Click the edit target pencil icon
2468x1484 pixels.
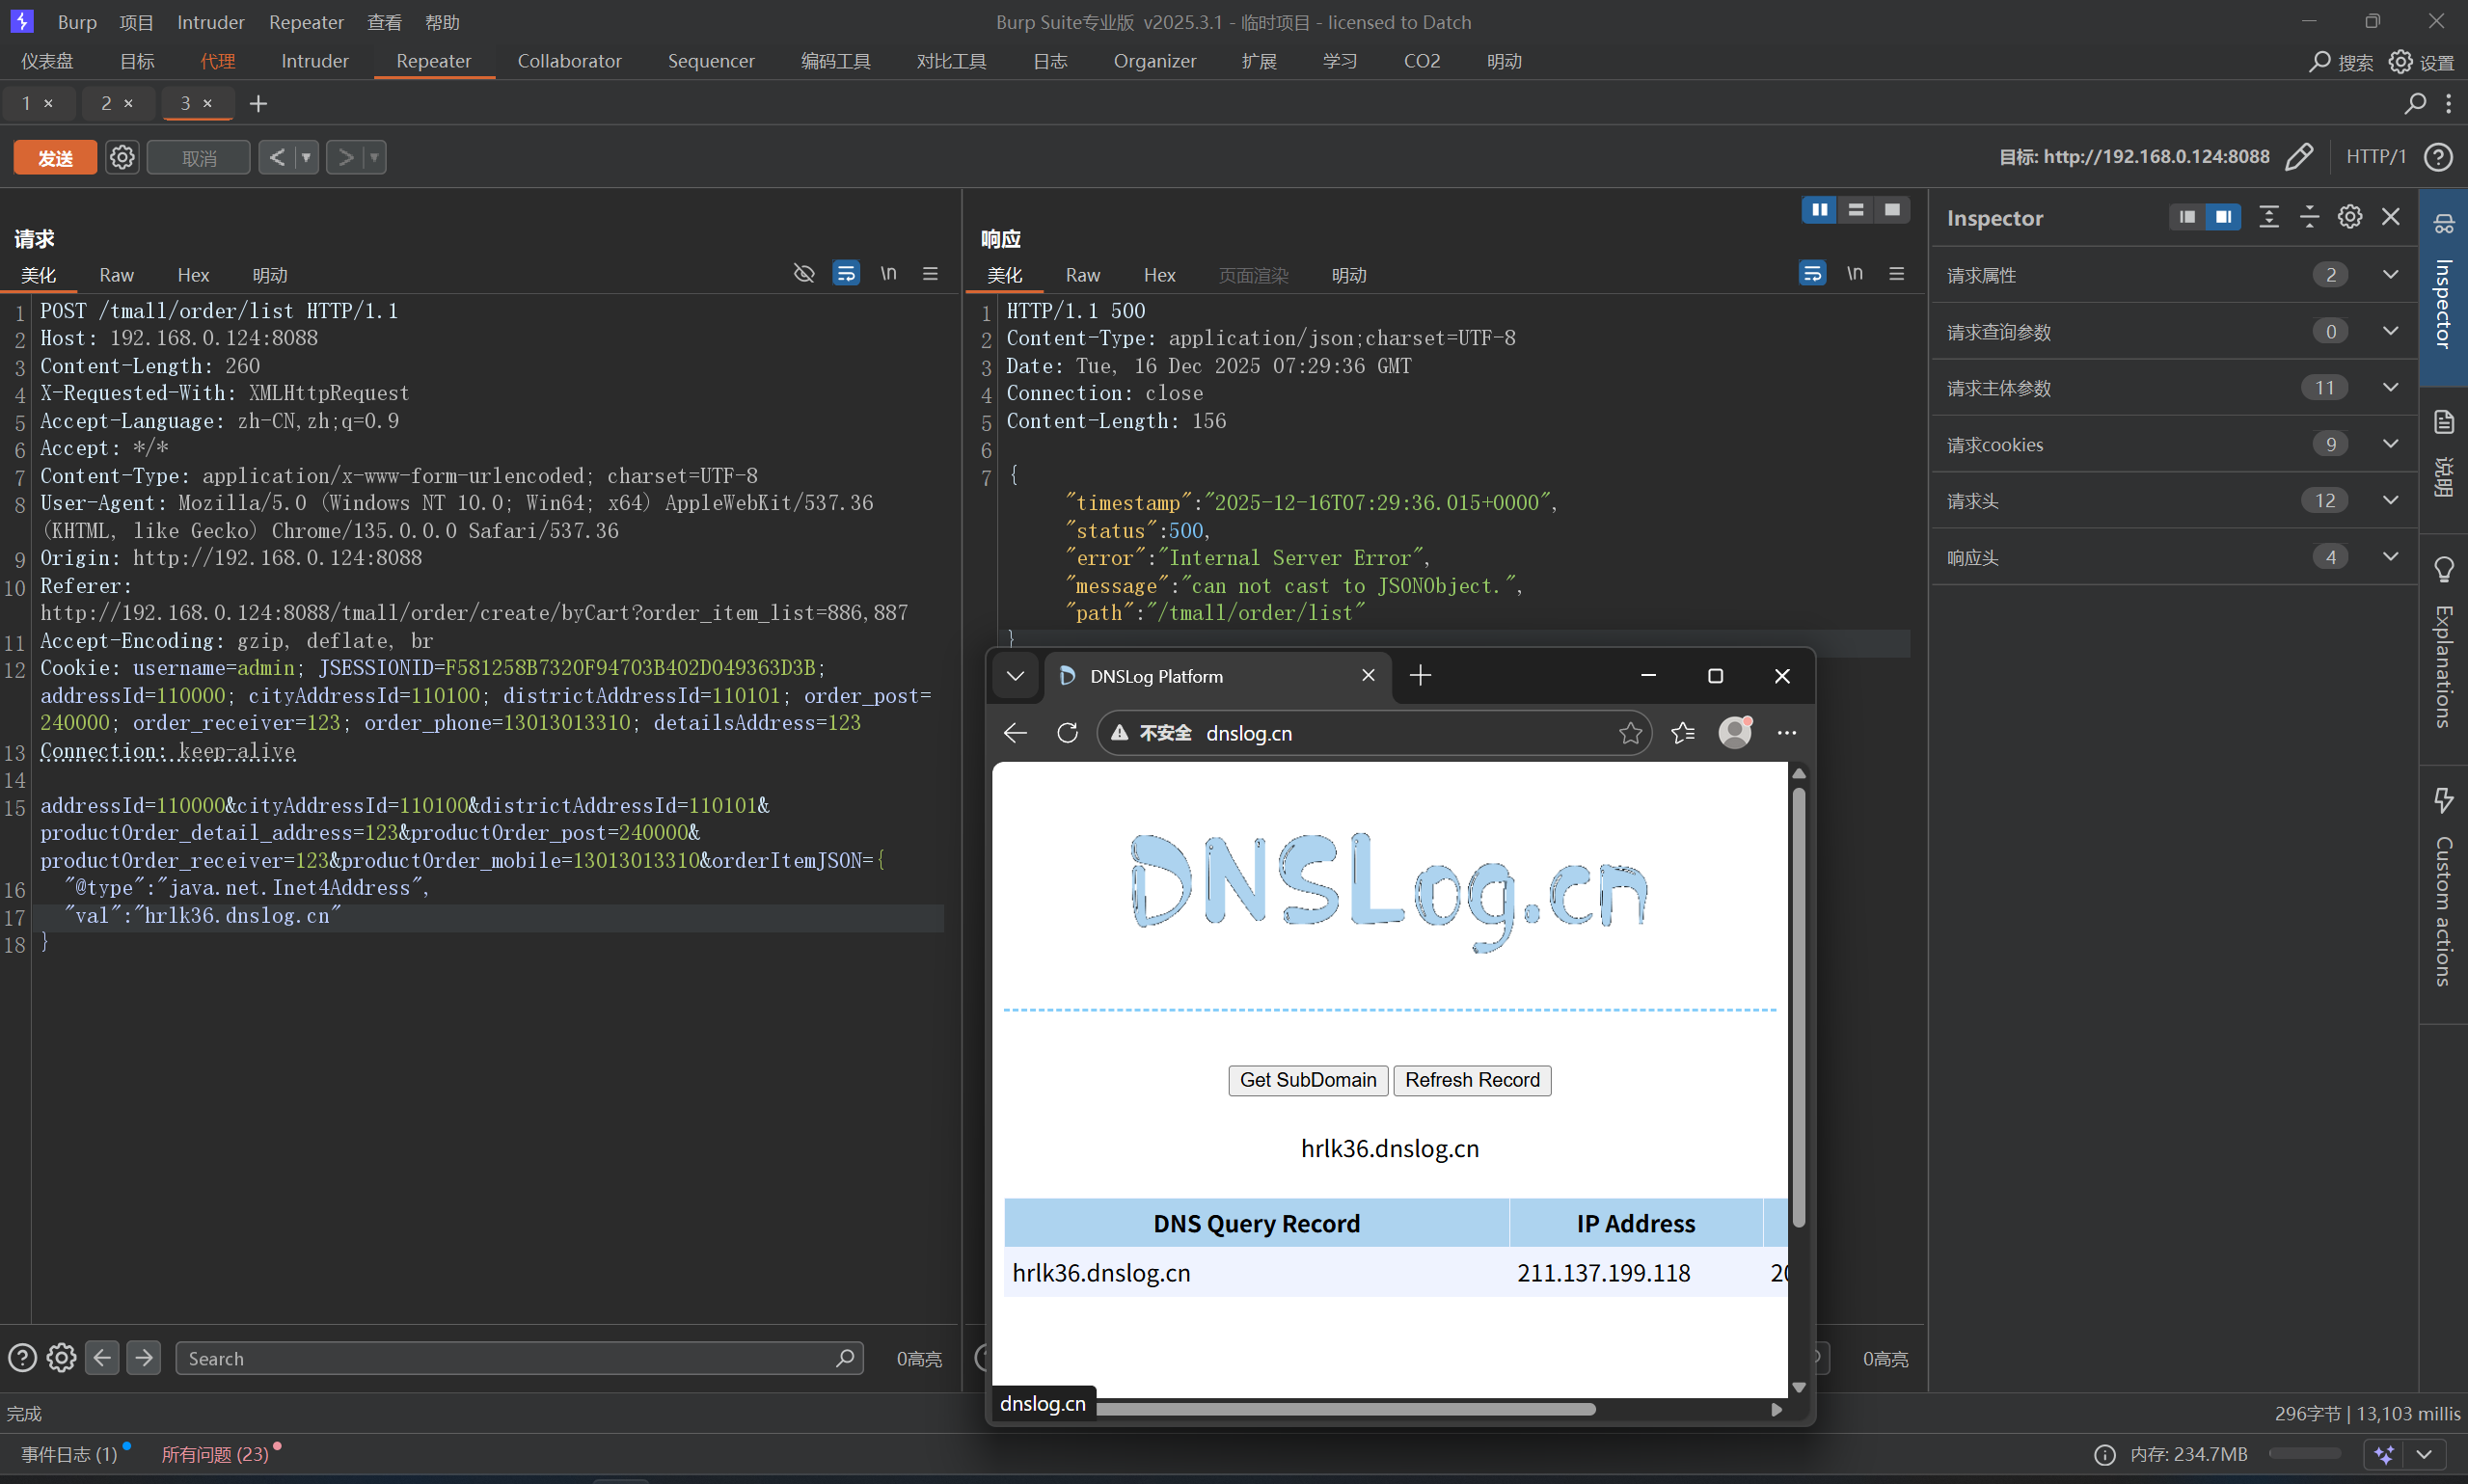[x=2299, y=157]
